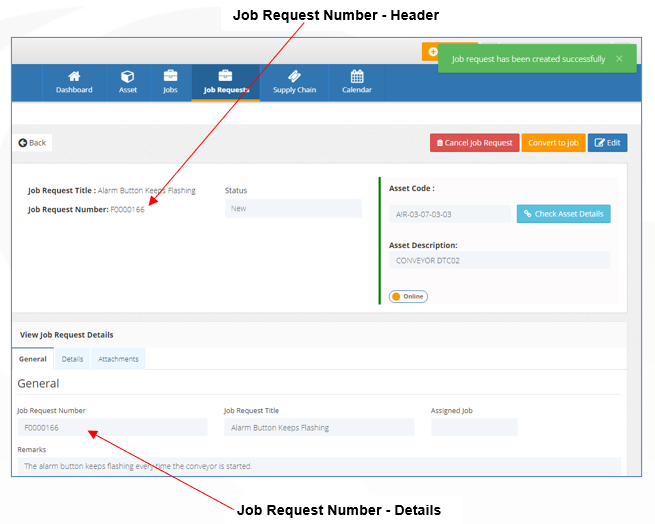Open the Supply Chain ticket icon
Screen dimensions: 655x524
tap(294, 76)
